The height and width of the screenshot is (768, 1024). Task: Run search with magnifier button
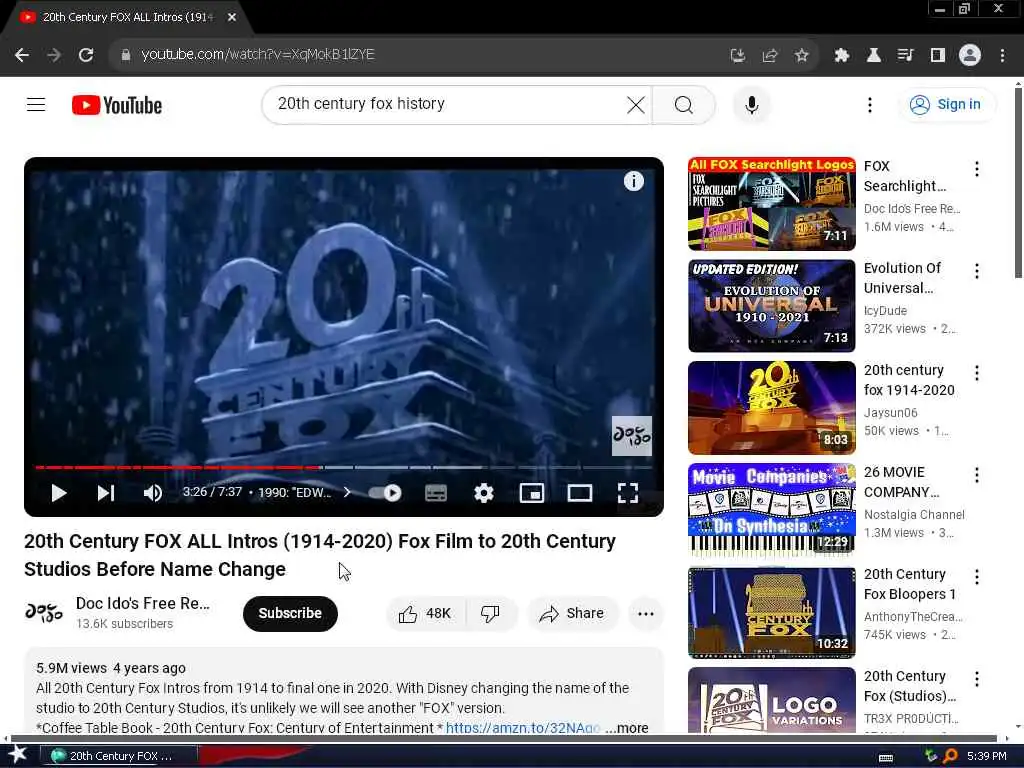tap(684, 104)
